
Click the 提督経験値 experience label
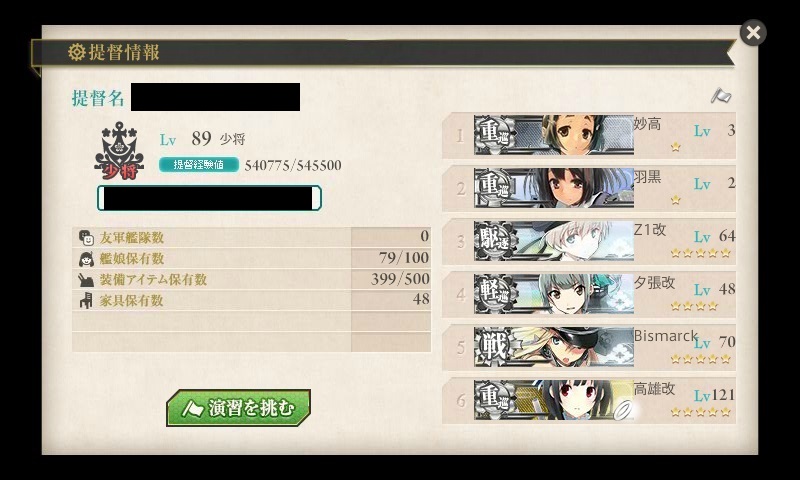pos(199,165)
